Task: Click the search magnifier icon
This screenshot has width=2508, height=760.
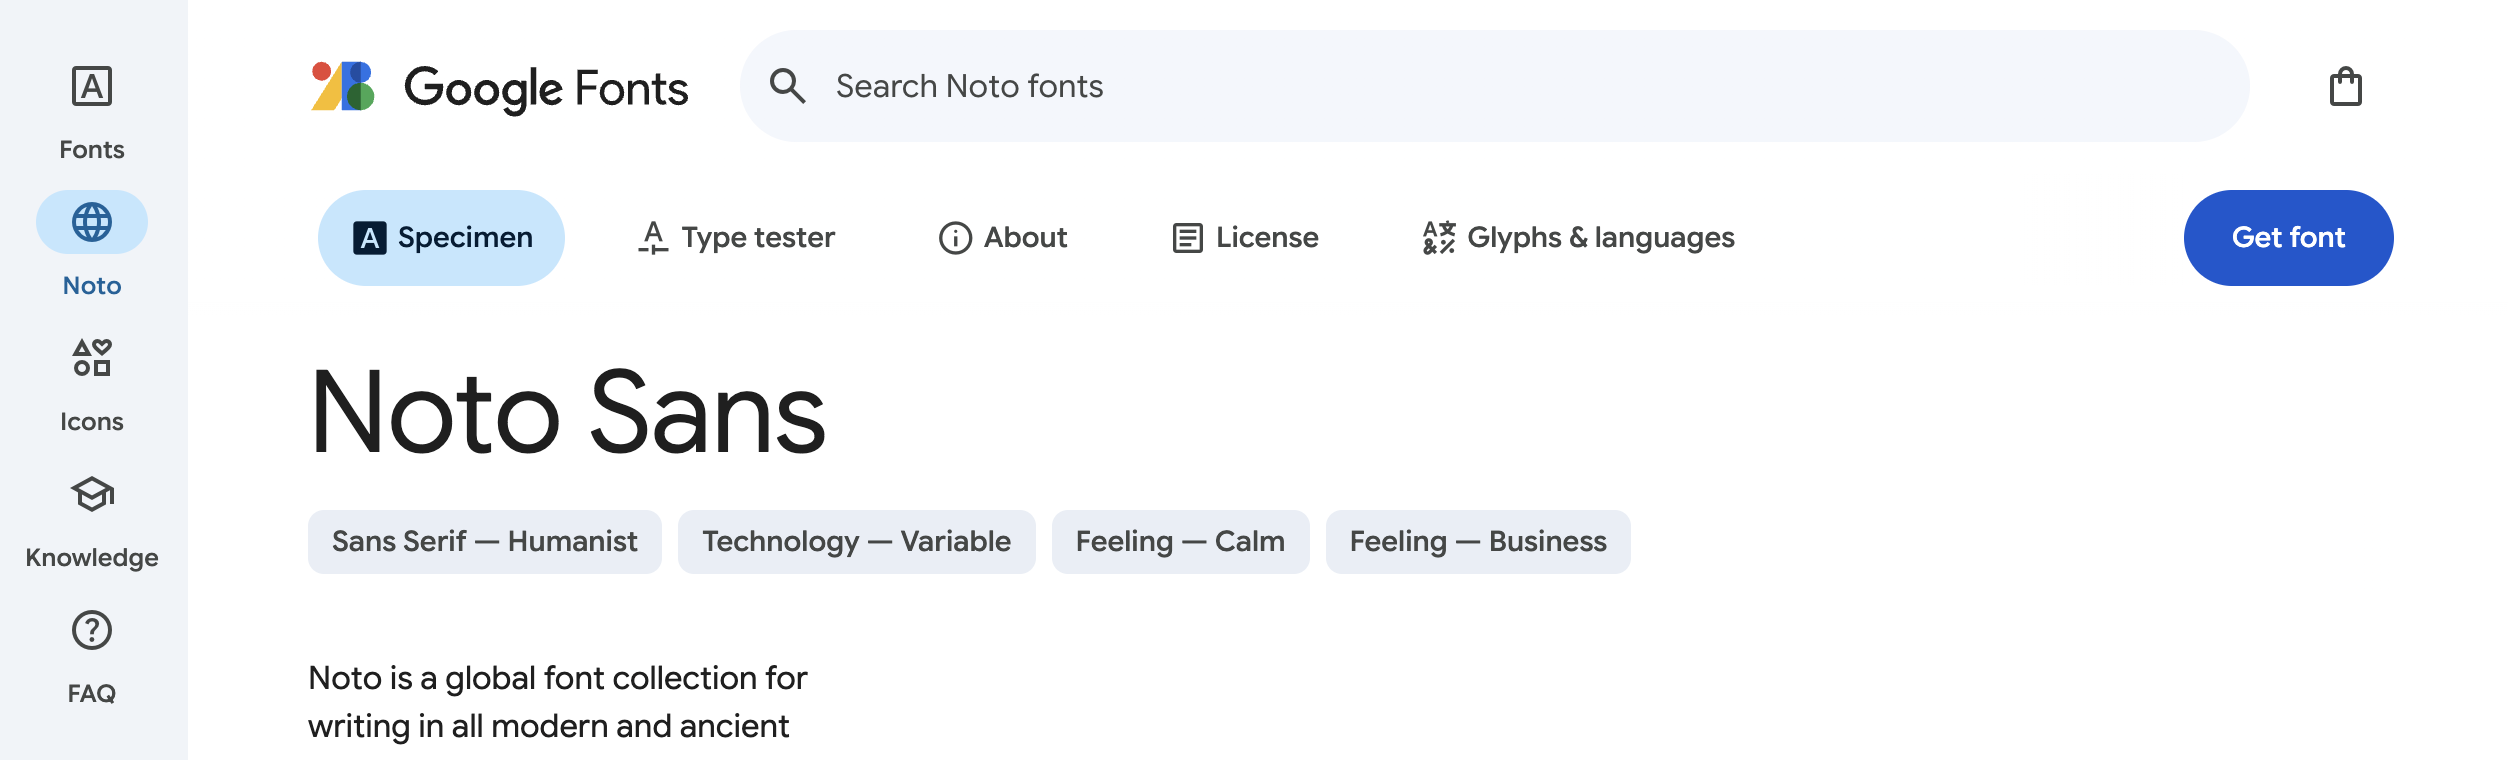Action: coord(788,86)
